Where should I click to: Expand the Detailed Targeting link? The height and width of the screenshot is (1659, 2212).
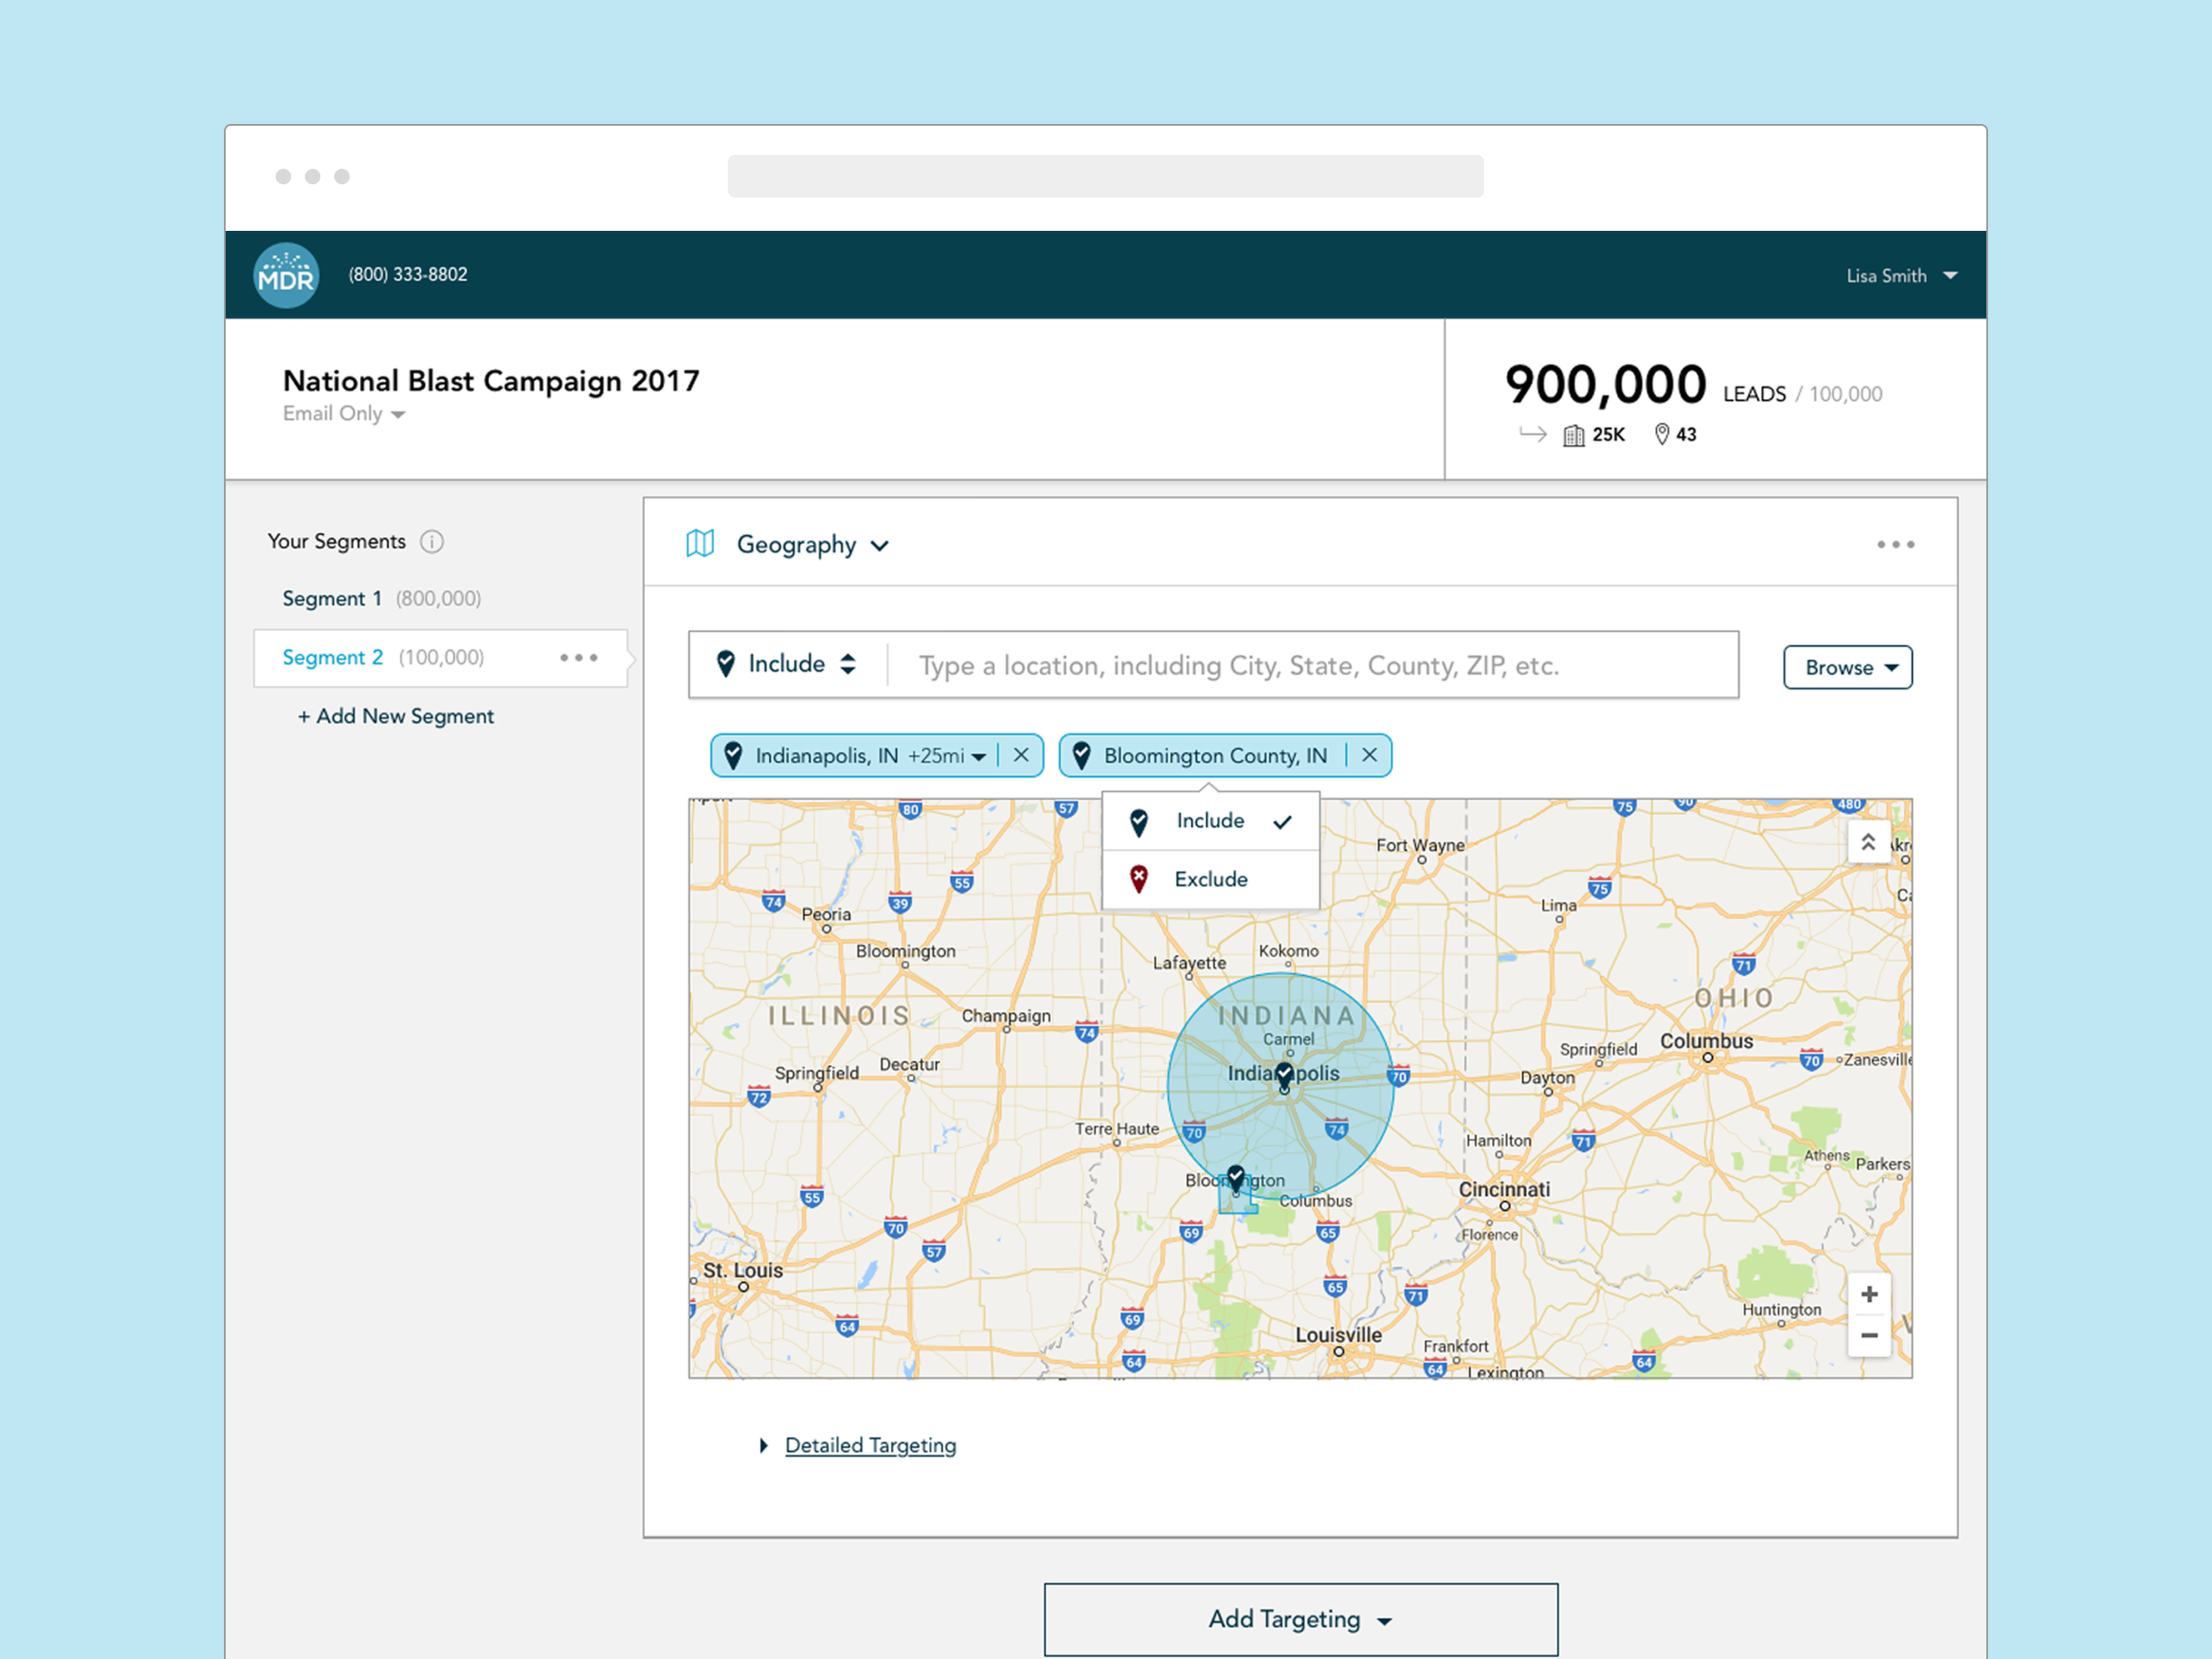click(869, 1445)
